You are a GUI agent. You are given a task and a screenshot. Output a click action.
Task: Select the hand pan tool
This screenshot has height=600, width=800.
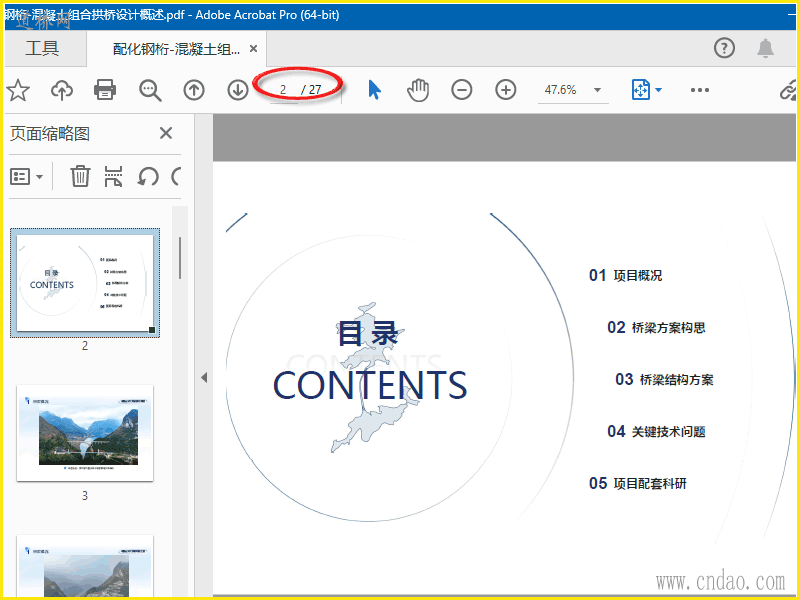(x=418, y=90)
